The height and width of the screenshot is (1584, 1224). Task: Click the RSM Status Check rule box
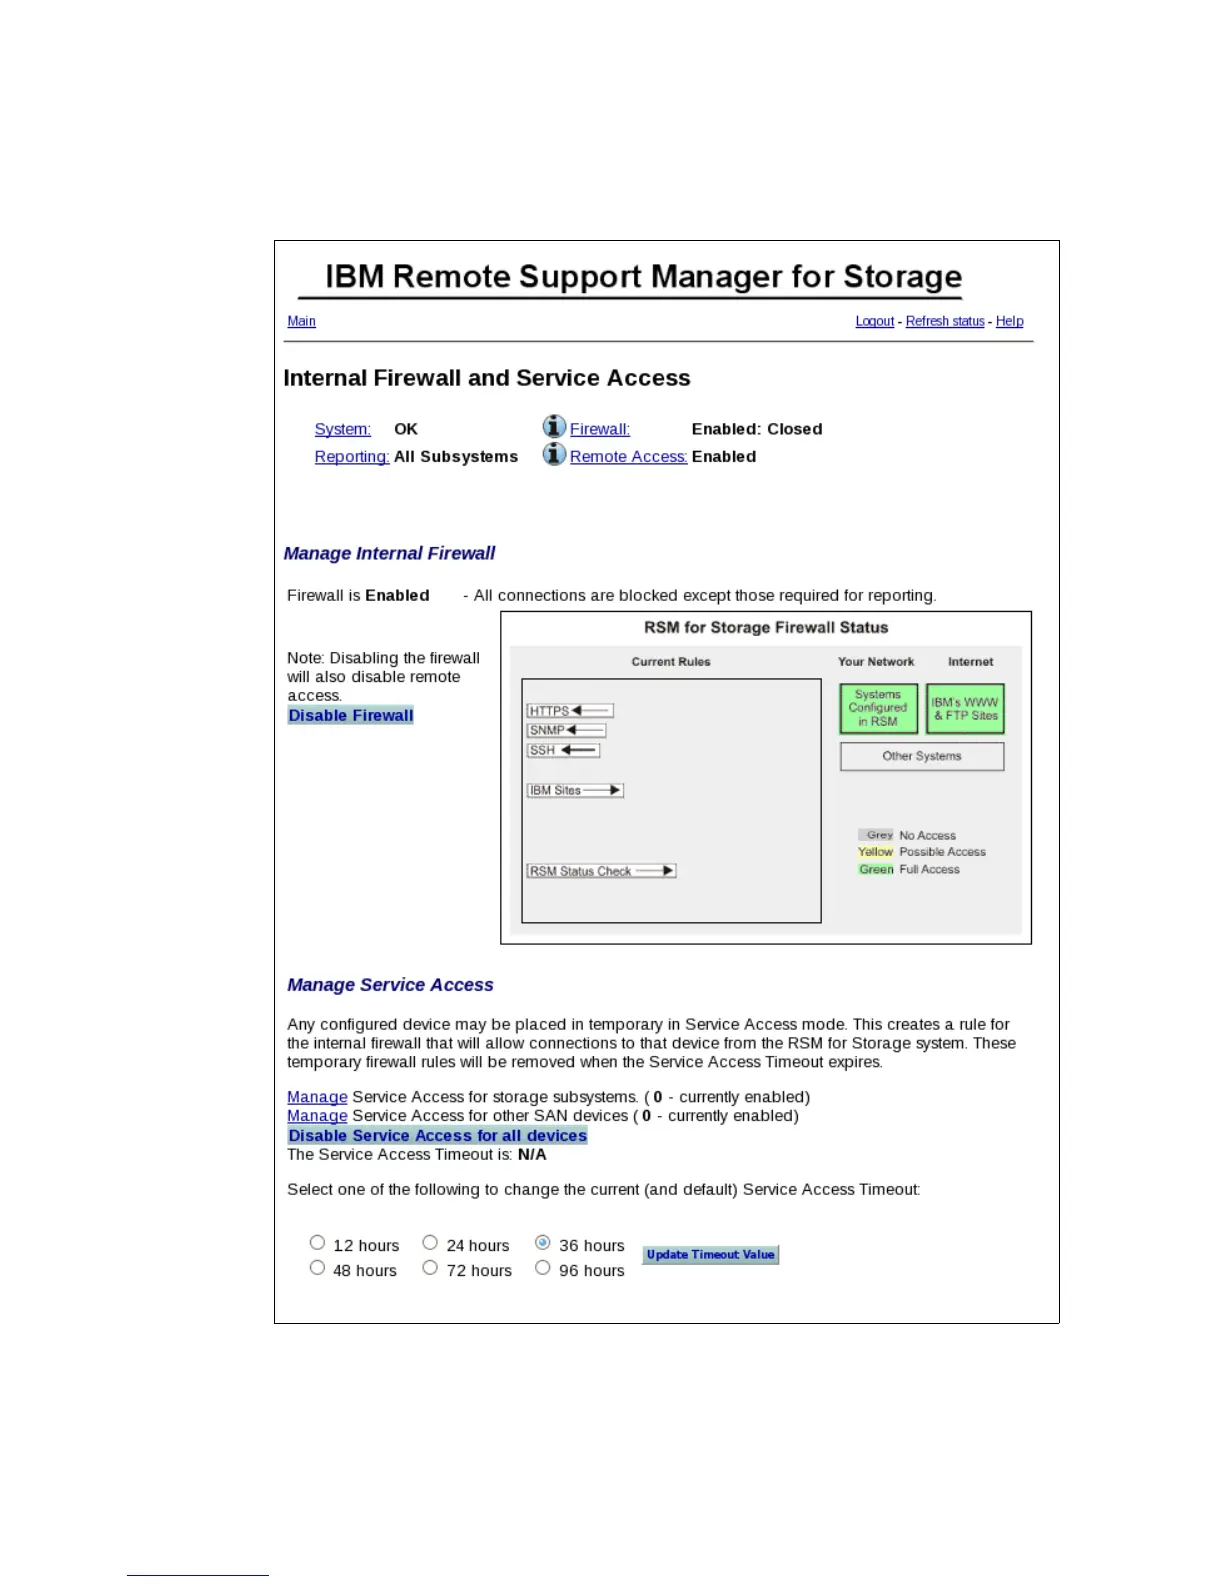[601, 872]
